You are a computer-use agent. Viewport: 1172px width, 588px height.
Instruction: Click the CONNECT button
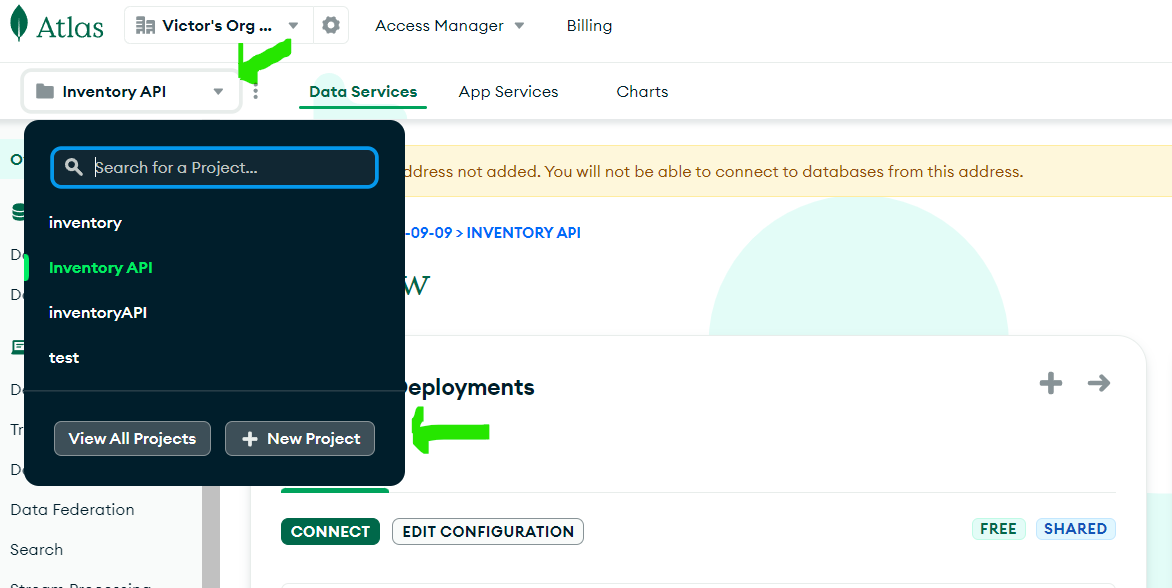coord(330,531)
